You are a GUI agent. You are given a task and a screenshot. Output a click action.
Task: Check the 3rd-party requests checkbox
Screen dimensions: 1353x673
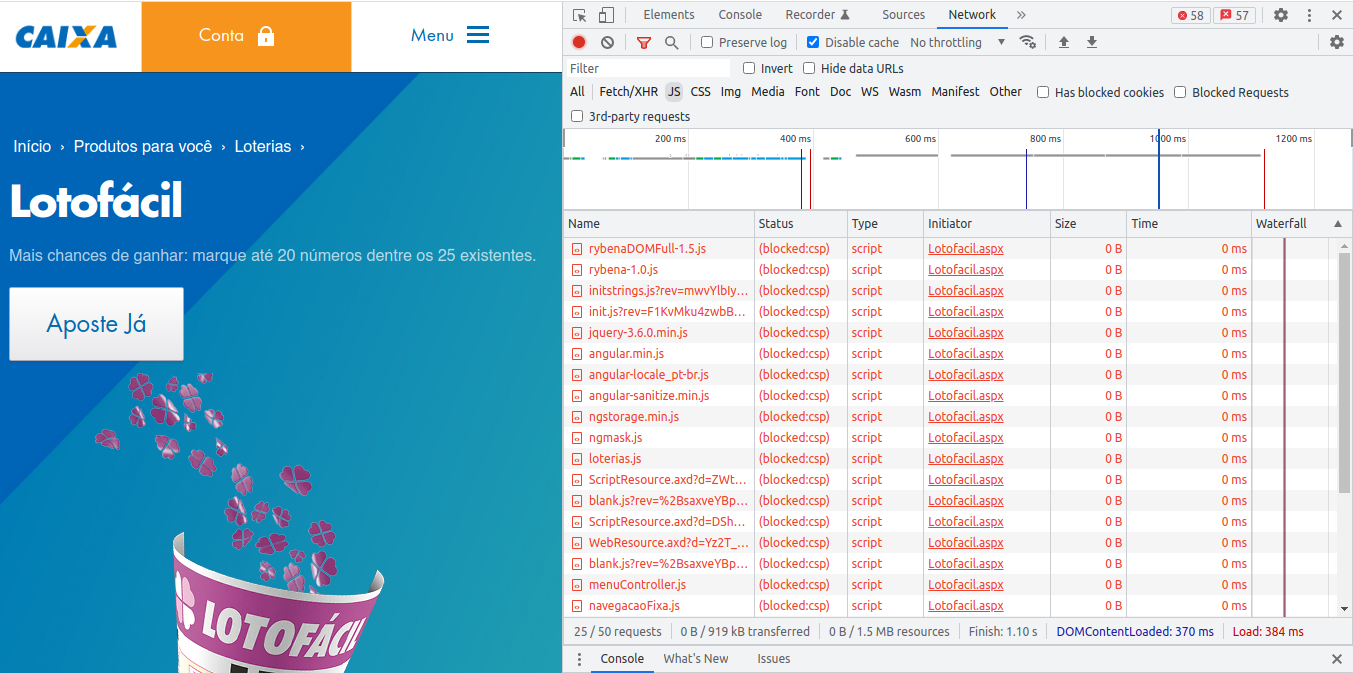click(577, 116)
